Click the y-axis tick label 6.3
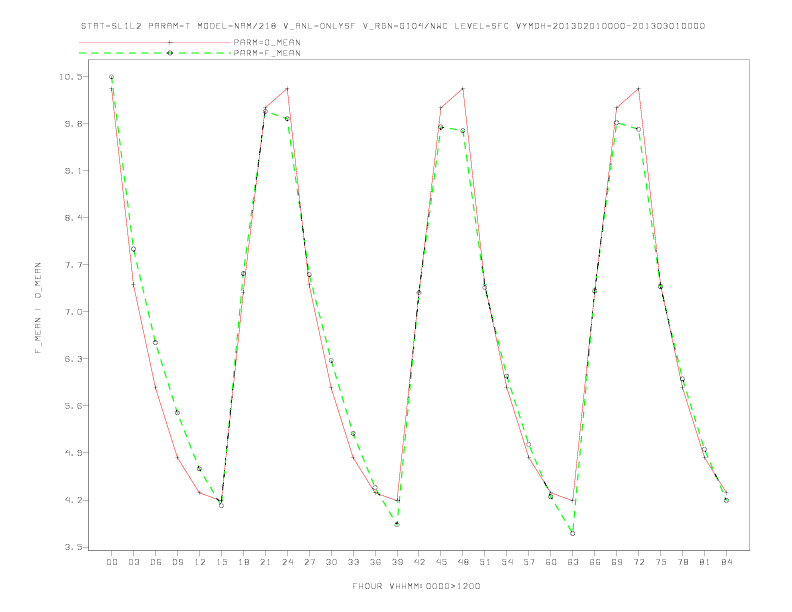The image size is (792, 612). click(x=72, y=359)
